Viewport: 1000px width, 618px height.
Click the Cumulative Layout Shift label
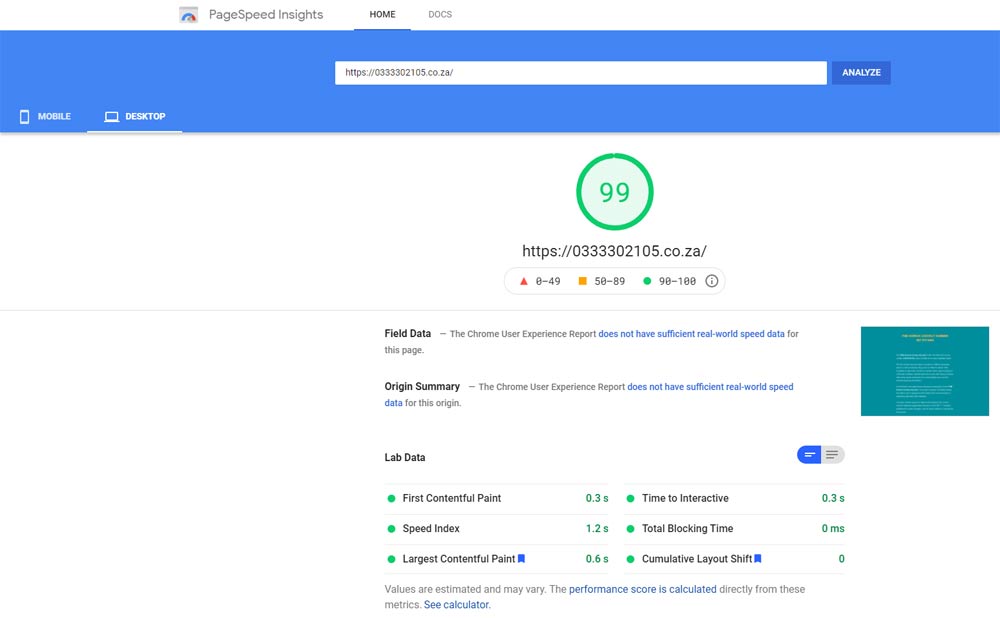pyautogui.click(x=697, y=559)
